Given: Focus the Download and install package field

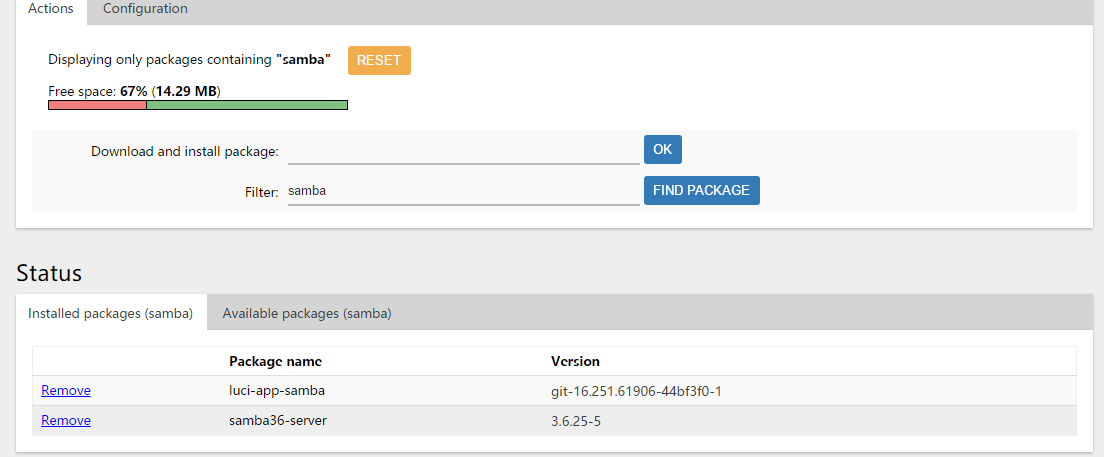Looking at the screenshot, I should point(463,151).
